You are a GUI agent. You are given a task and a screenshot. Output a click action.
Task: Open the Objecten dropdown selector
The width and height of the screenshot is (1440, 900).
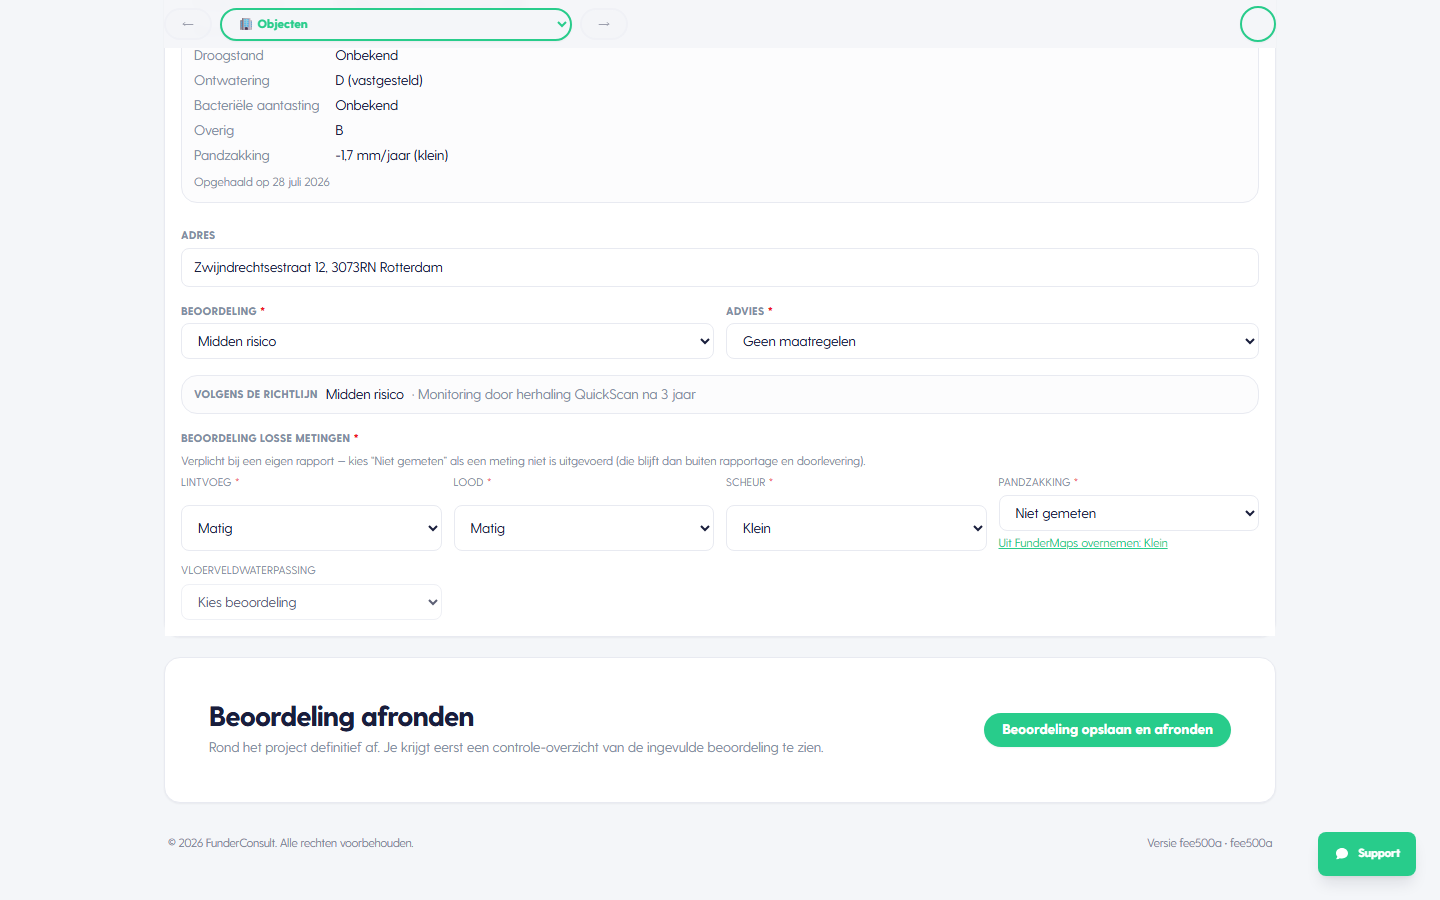coord(396,24)
